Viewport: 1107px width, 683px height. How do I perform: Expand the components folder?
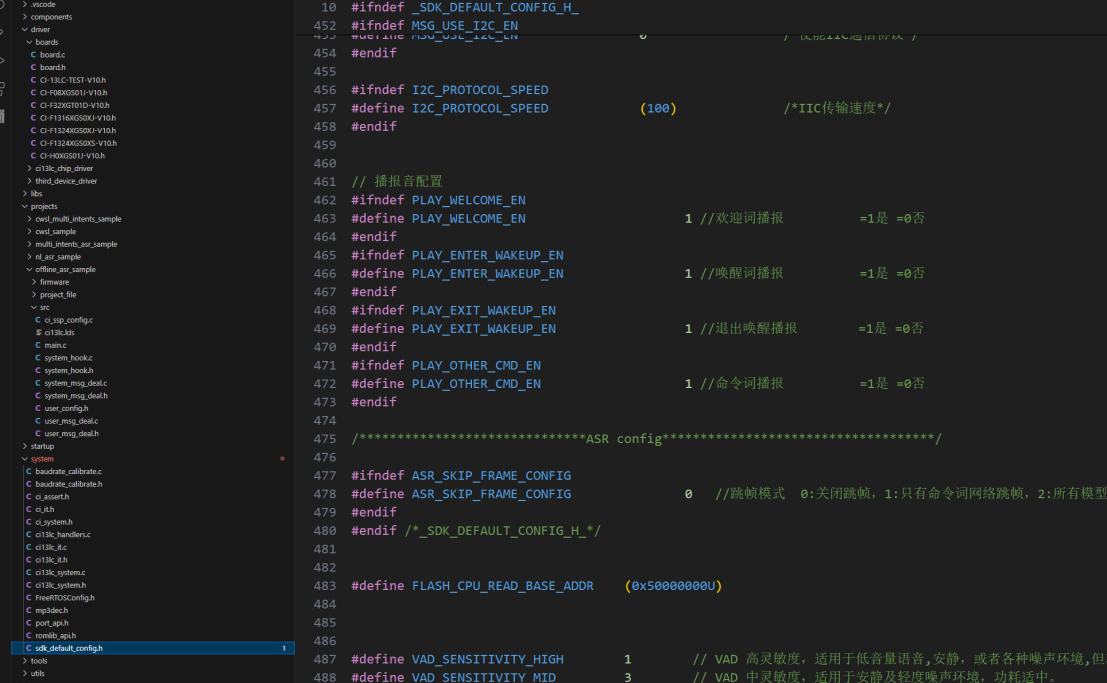pos(24,17)
